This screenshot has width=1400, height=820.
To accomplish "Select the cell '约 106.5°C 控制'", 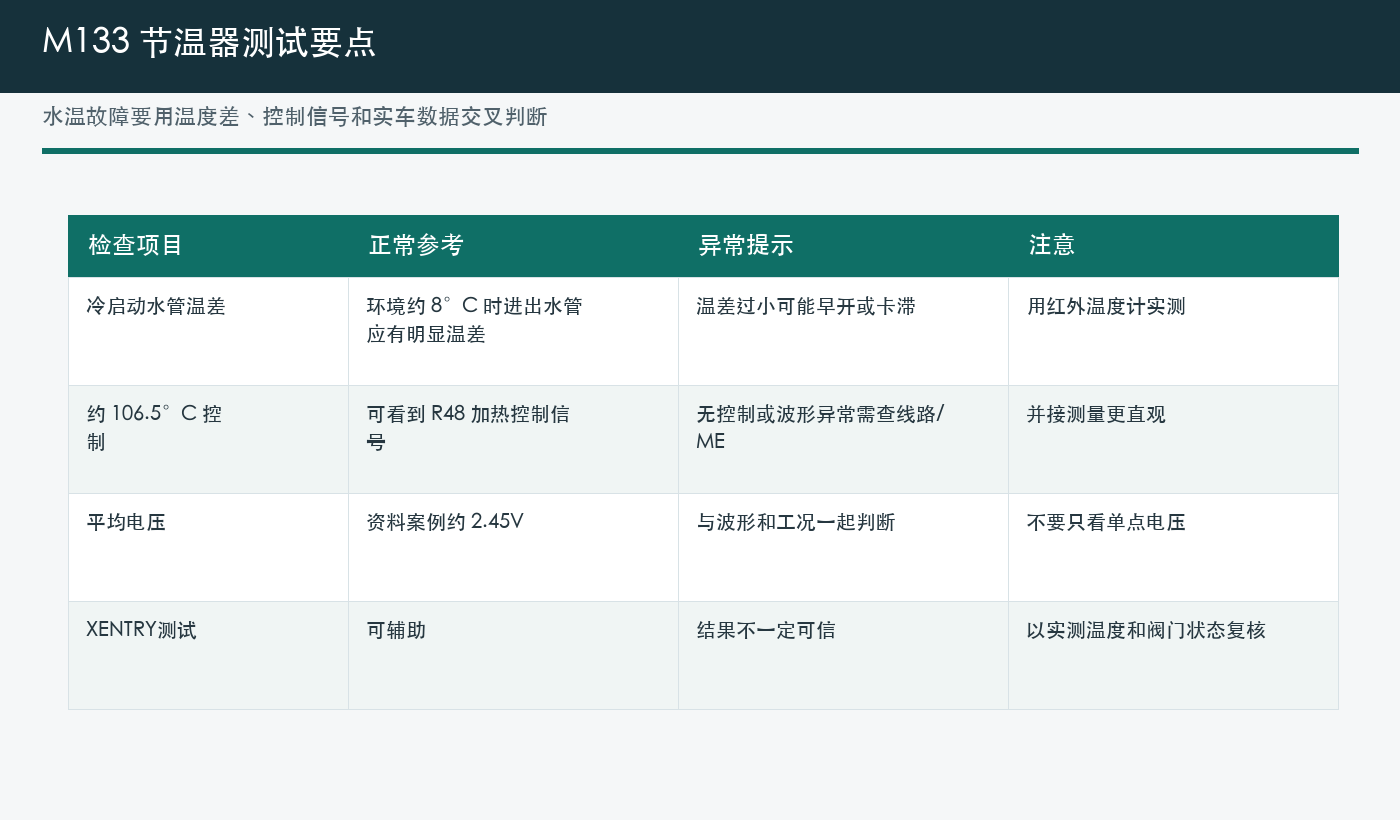I will coord(208,440).
